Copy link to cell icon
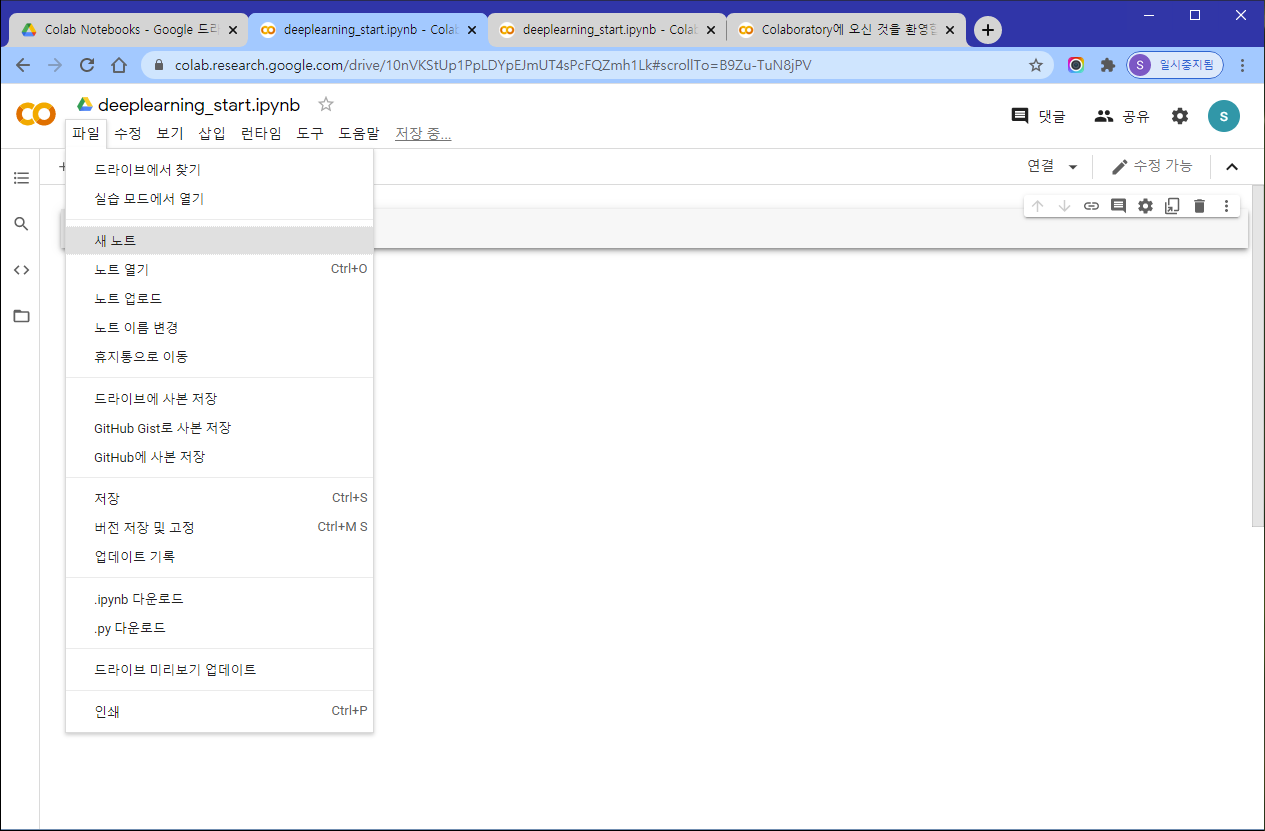1265x831 pixels. tap(1092, 206)
